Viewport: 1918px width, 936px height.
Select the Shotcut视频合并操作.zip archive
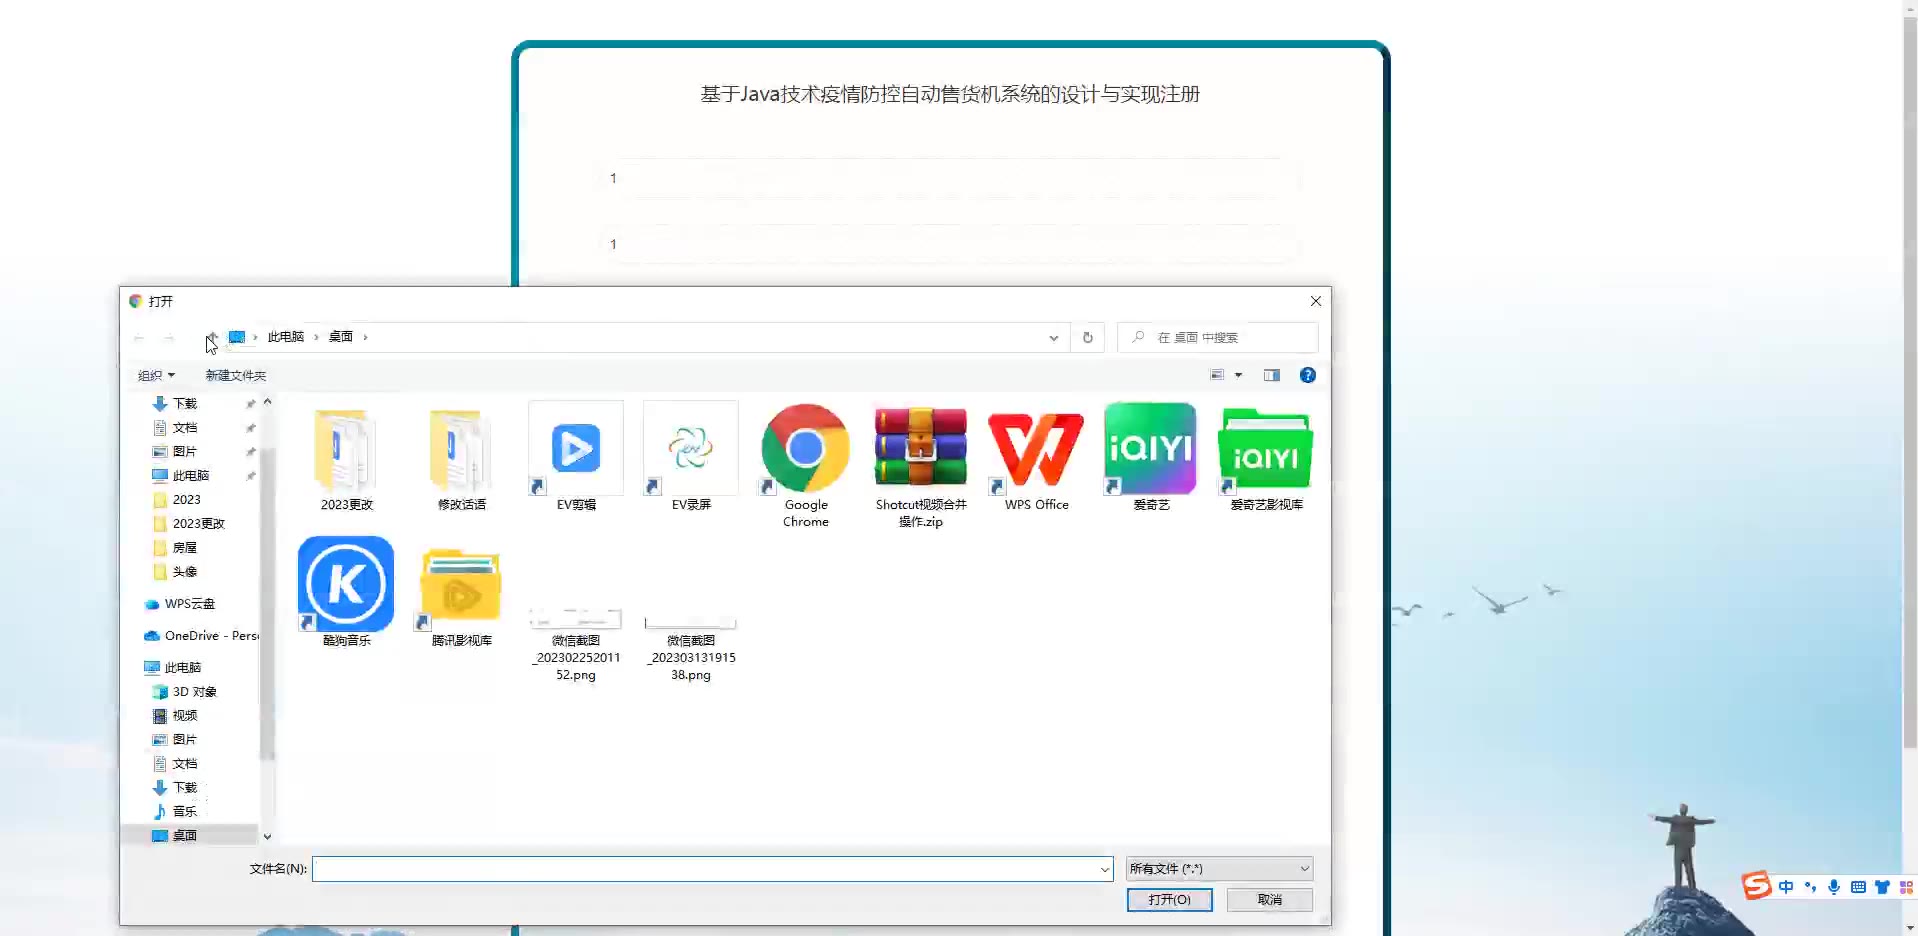click(921, 466)
